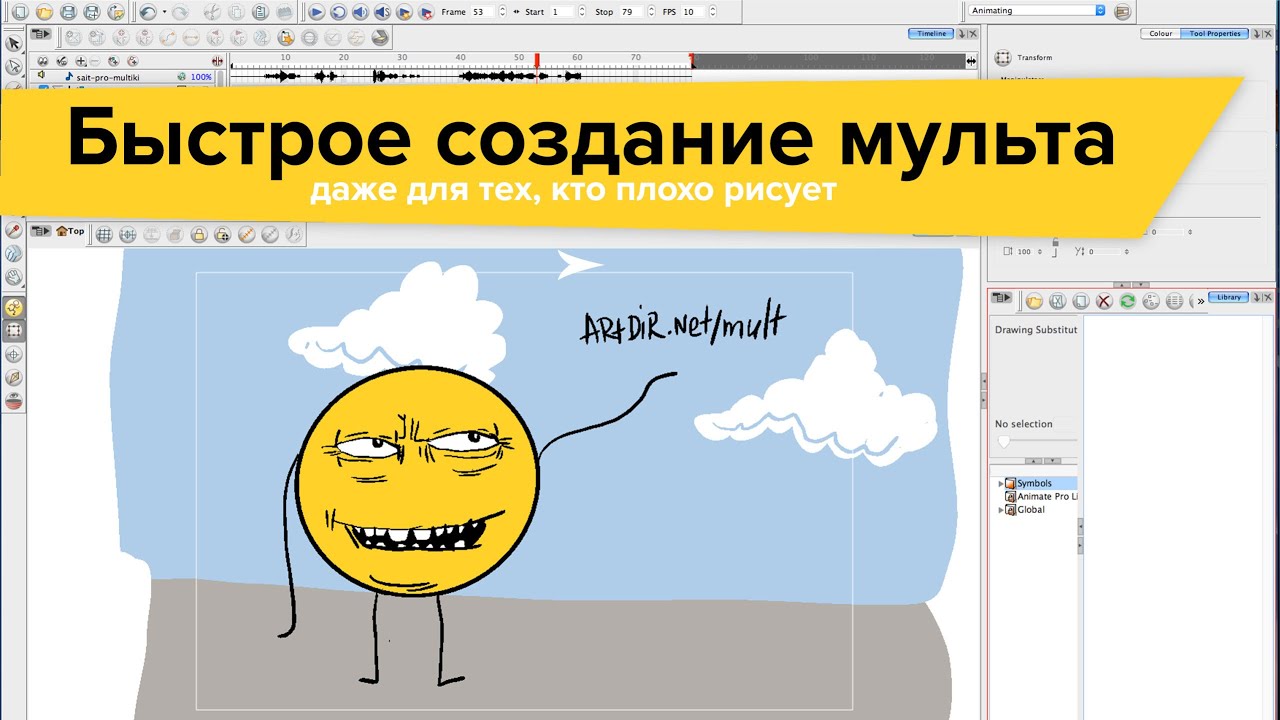1280x720 pixels.
Task: Expand the Symbols library folder
Action: [1001, 484]
